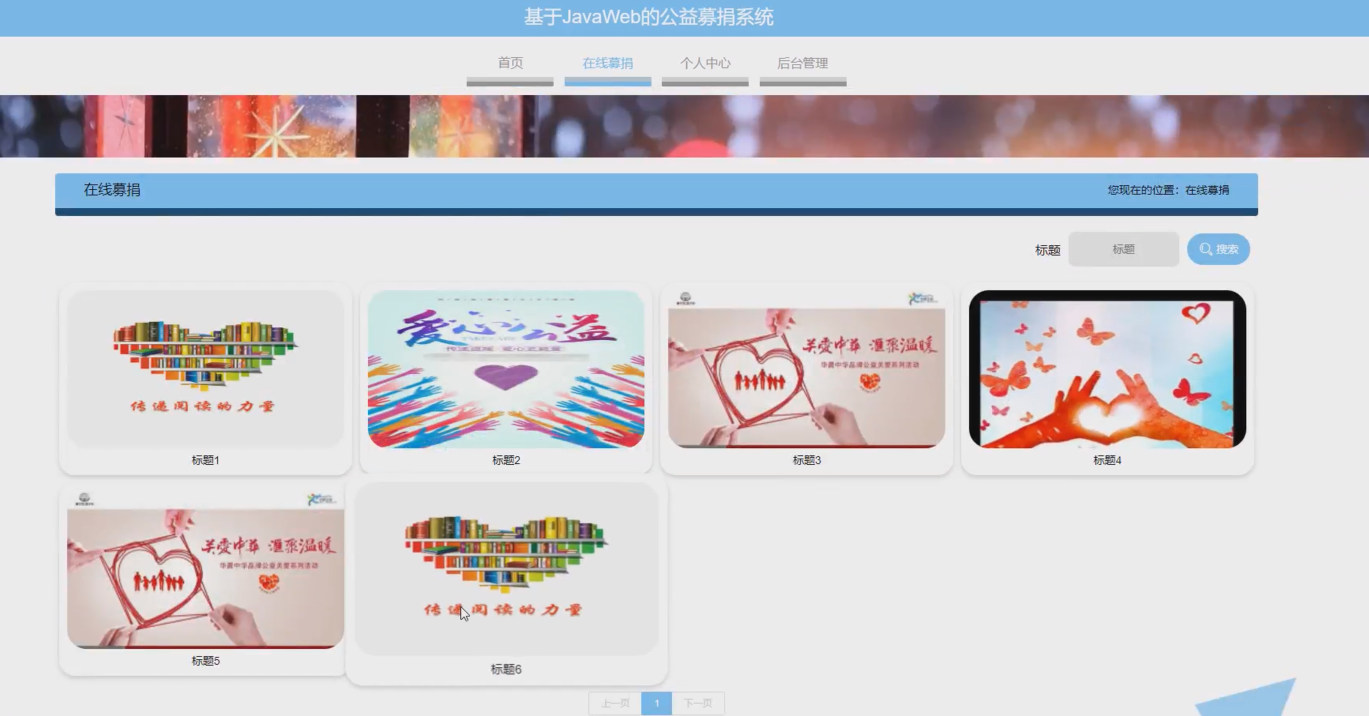Image resolution: width=1369 pixels, height=716 pixels.
Task: Click the 上一页 pagination button
Action: coord(616,703)
